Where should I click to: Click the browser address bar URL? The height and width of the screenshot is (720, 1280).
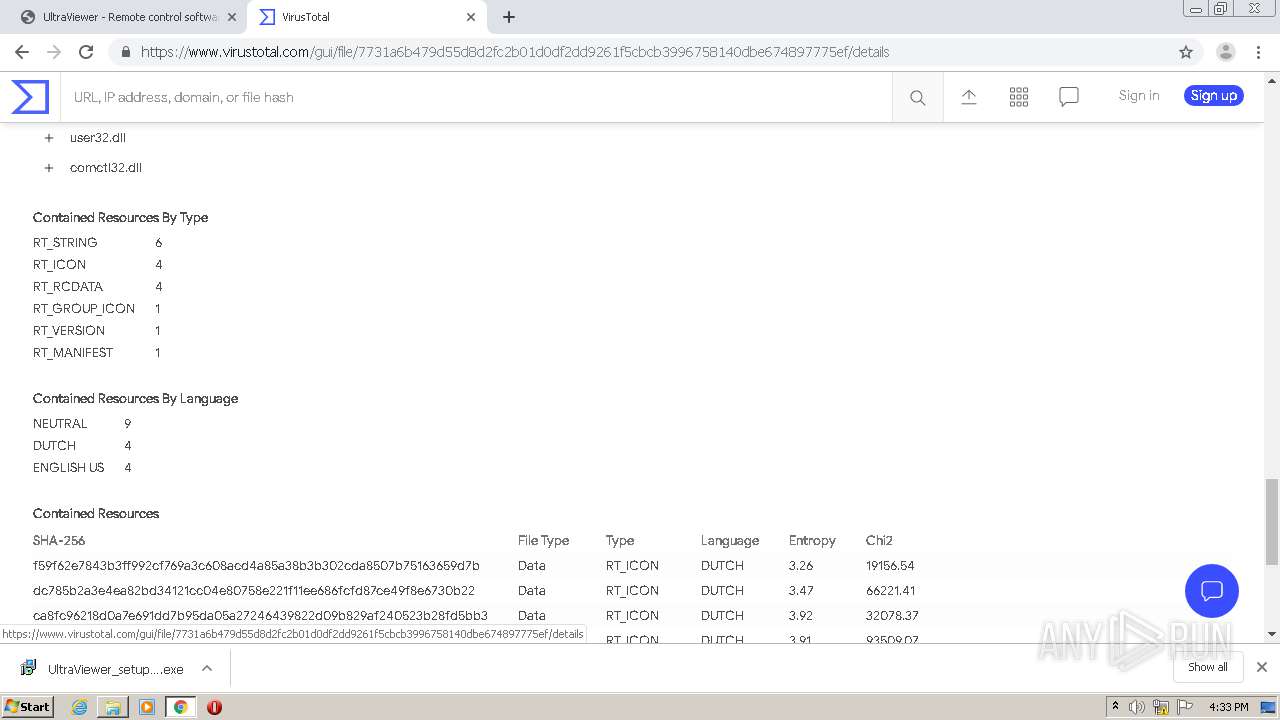pyautogui.click(x=515, y=52)
